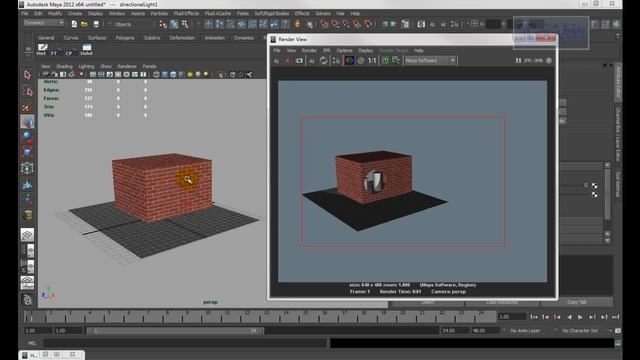Click Remove Image icon in Render View
Viewport: 640px width, 360px height.
(396, 60)
